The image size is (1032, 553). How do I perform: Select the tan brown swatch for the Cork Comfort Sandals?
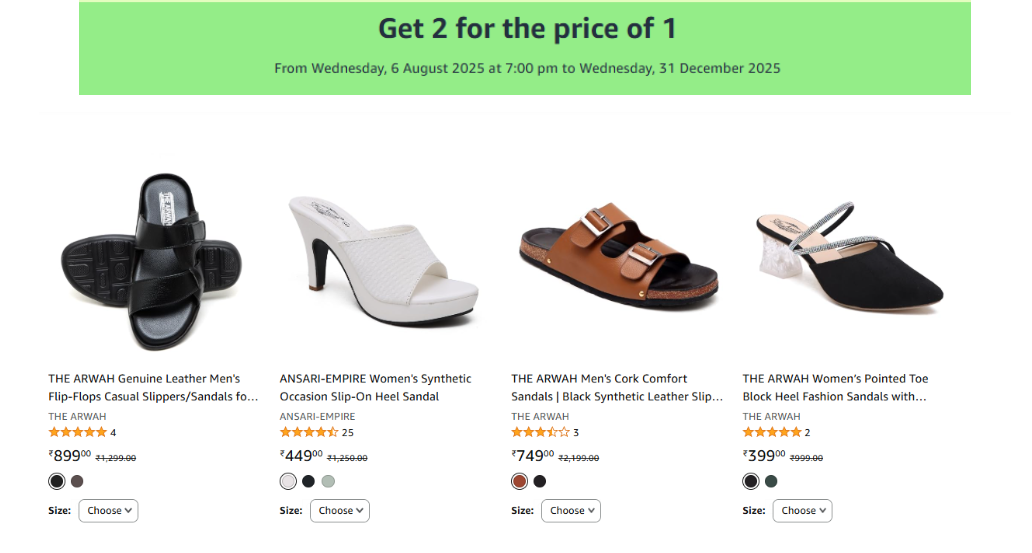(519, 481)
